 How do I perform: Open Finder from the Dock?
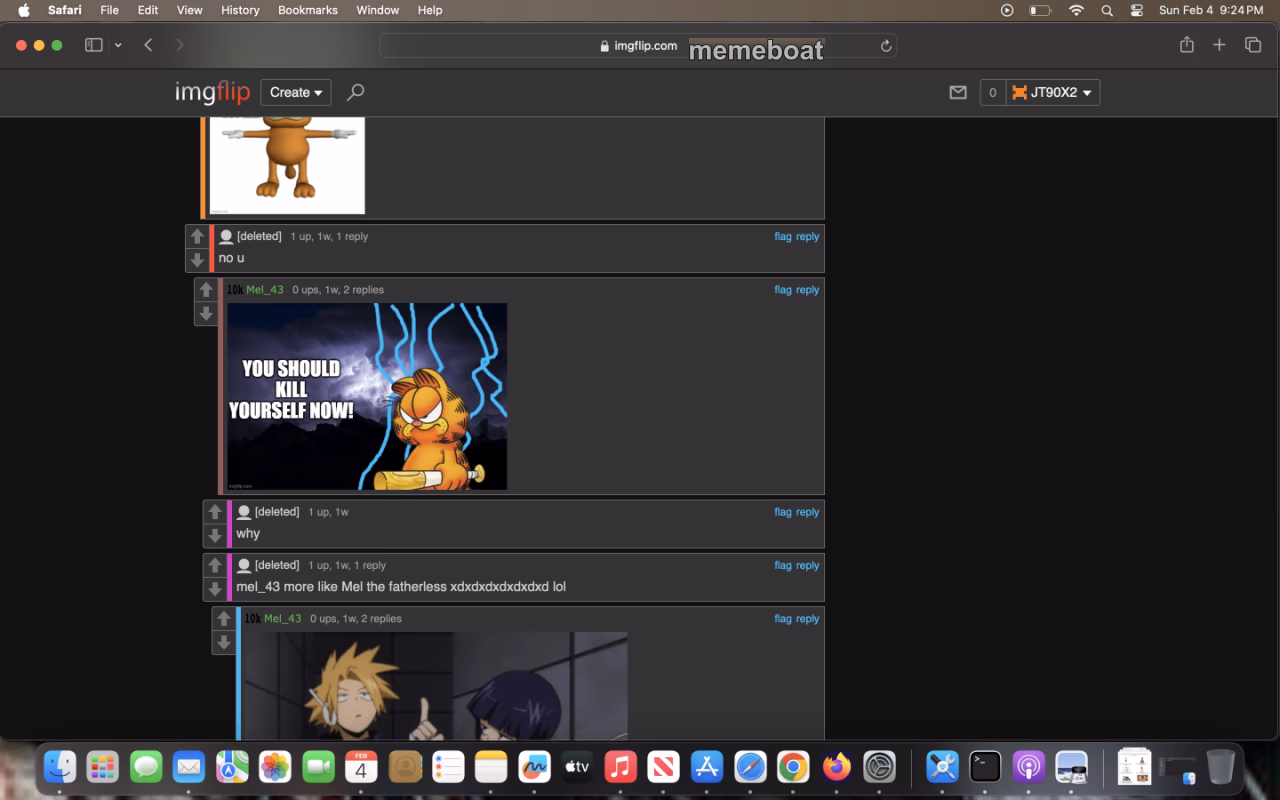(61, 767)
